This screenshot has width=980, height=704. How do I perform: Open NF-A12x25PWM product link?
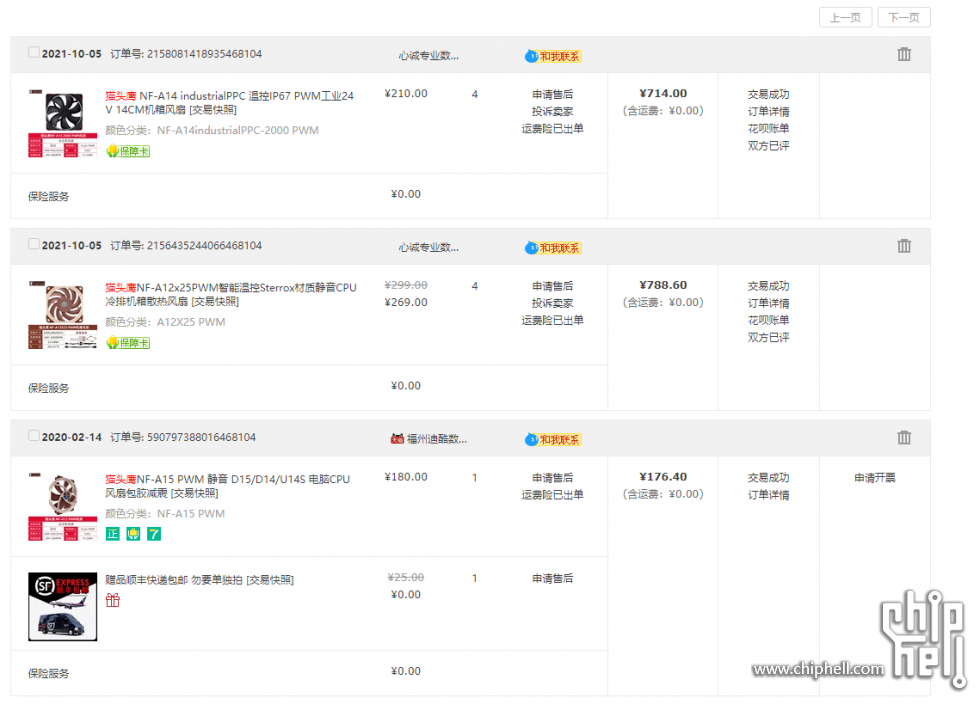(231, 294)
